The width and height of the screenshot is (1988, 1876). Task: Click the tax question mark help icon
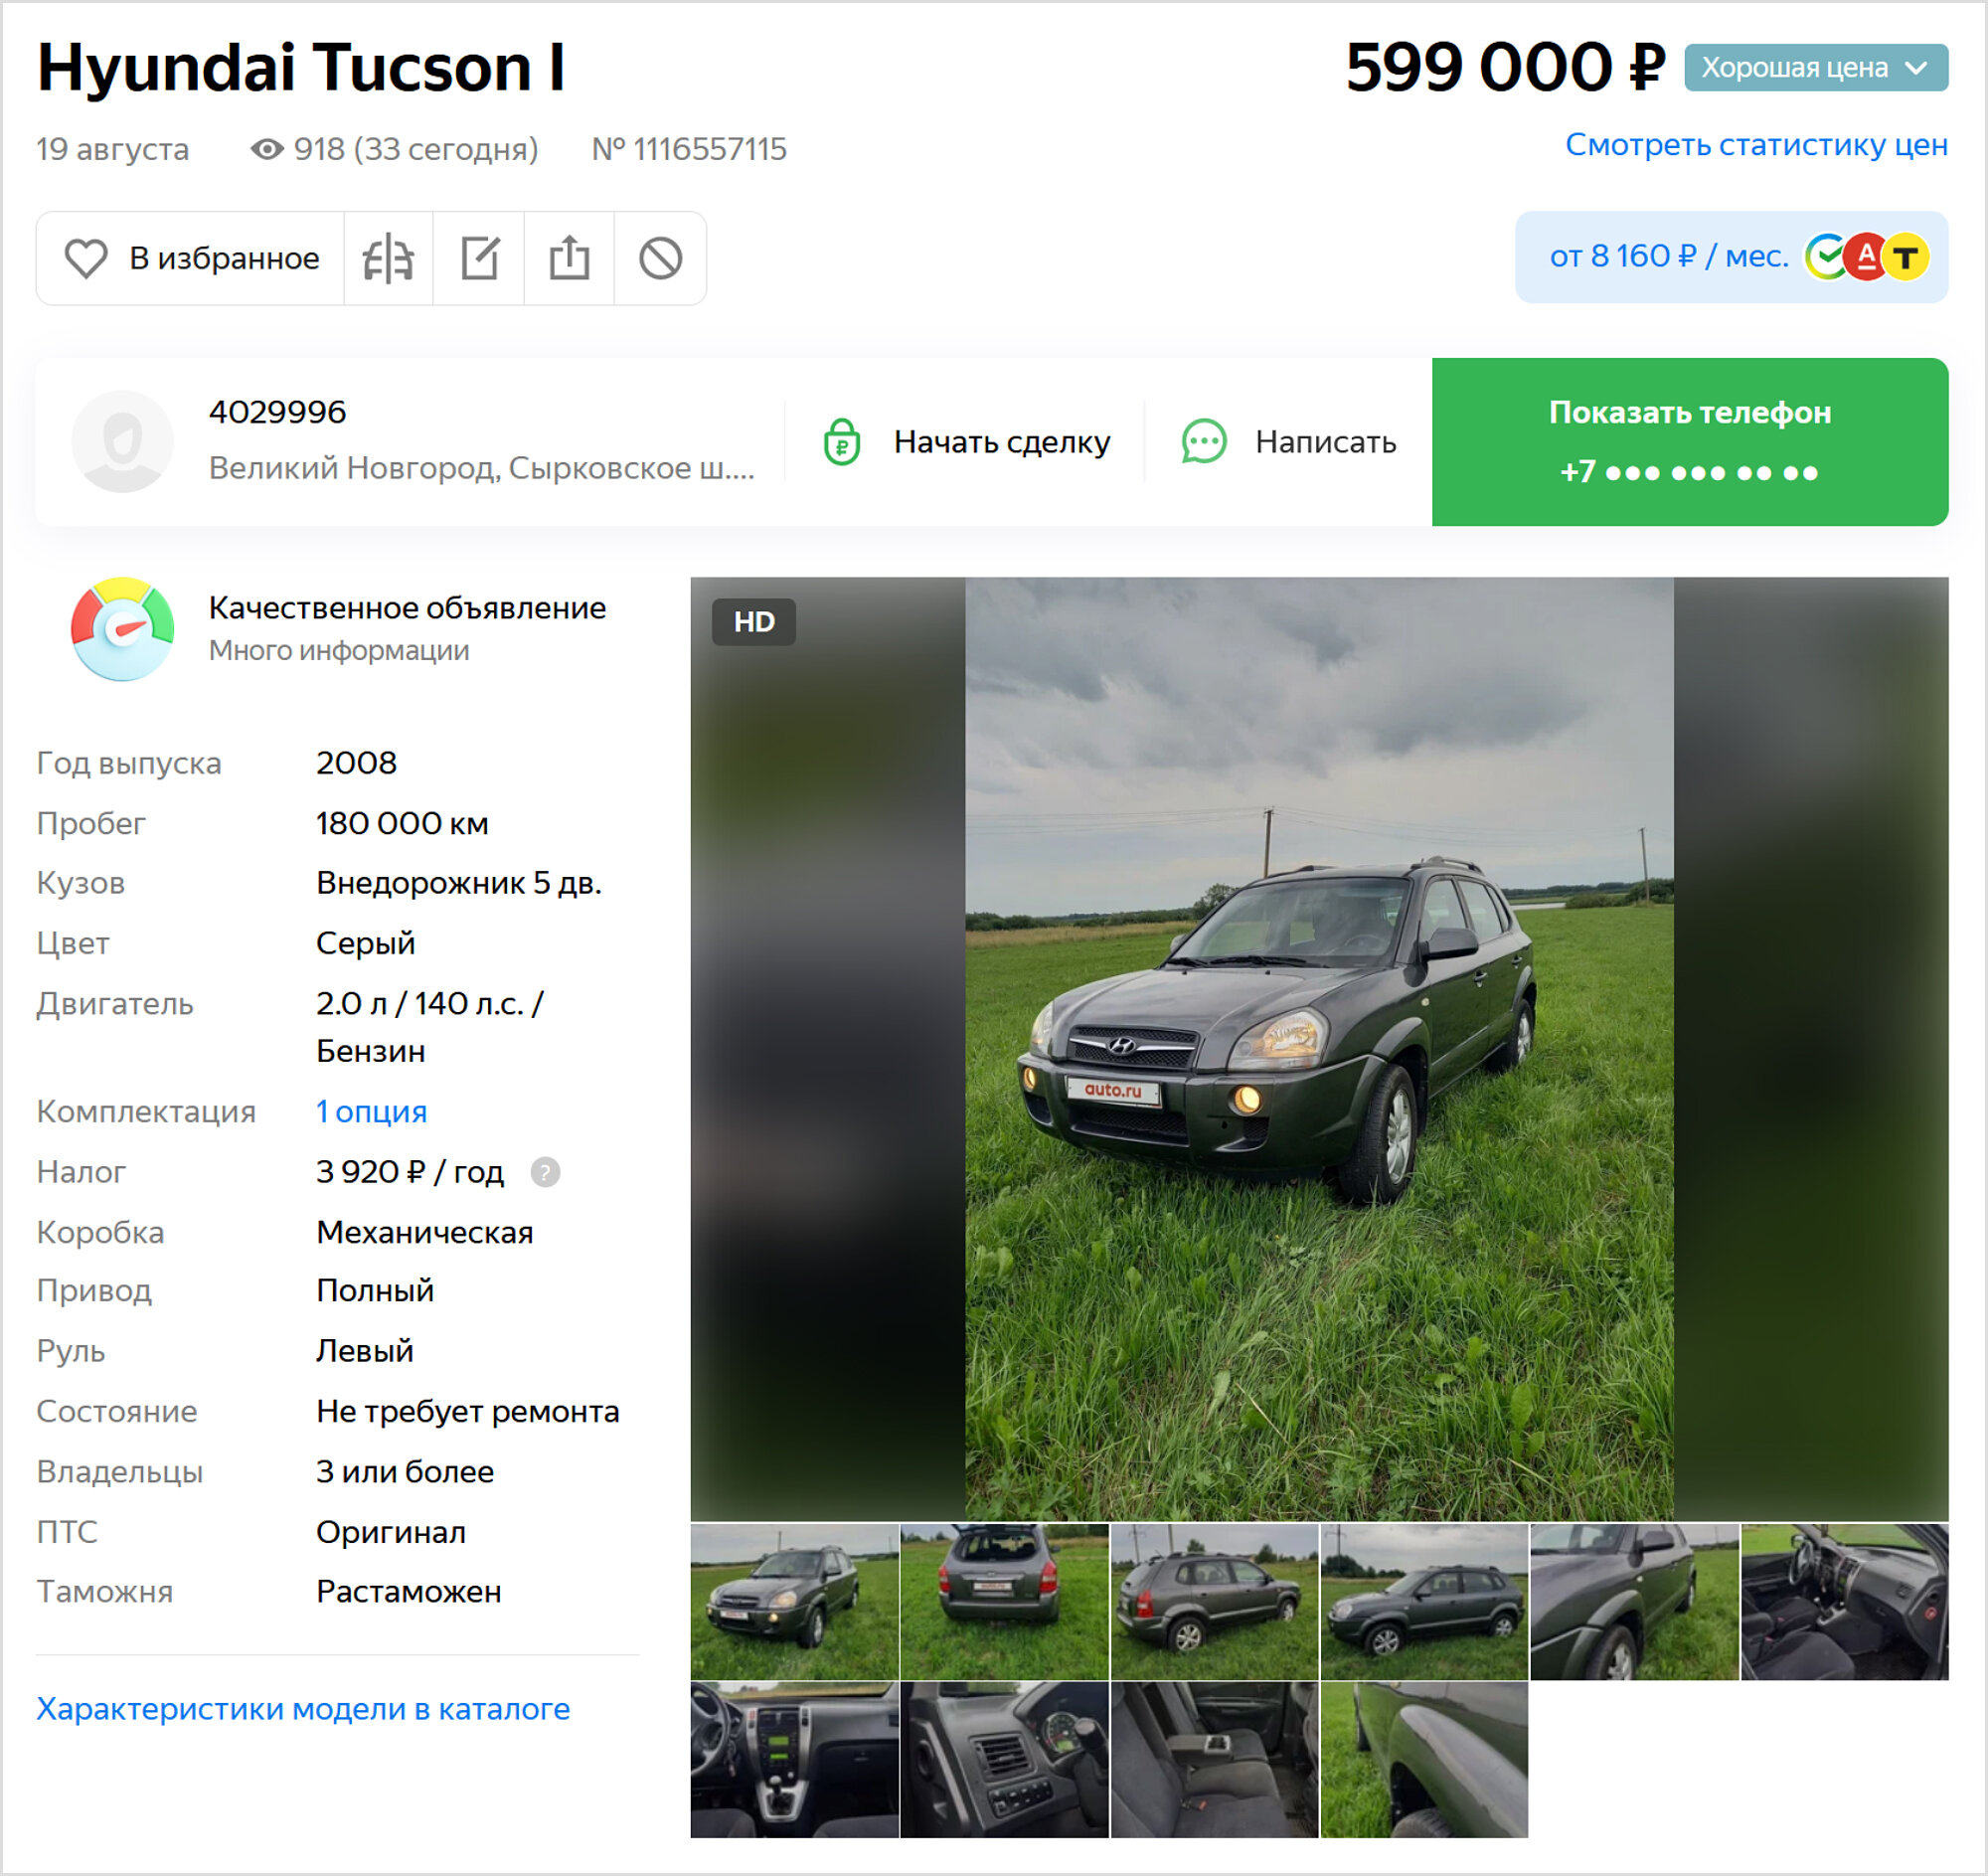coord(545,1172)
